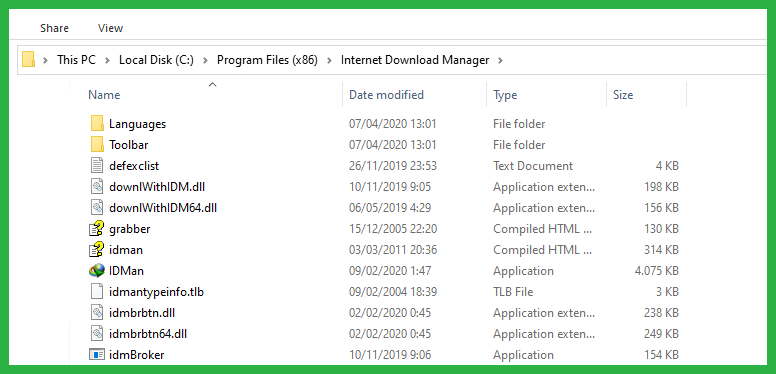Go to Program Files (x86) in breadcrumb
Screen dimensions: 776x374
coord(267,60)
